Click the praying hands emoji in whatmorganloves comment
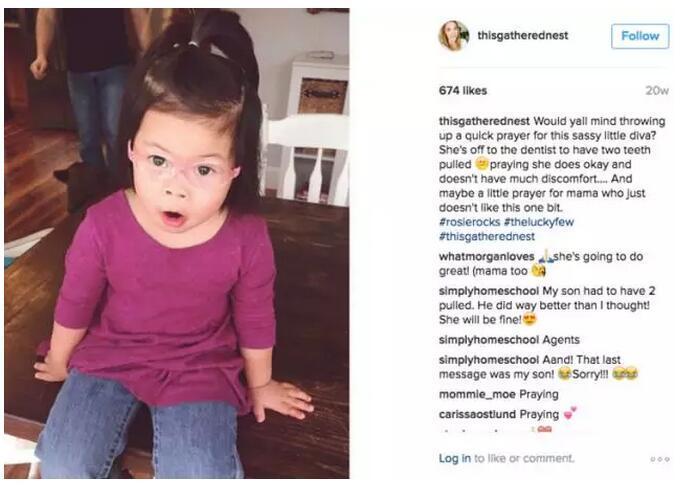The width and height of the screenshot is (684, 493). (x=546, y=256)
